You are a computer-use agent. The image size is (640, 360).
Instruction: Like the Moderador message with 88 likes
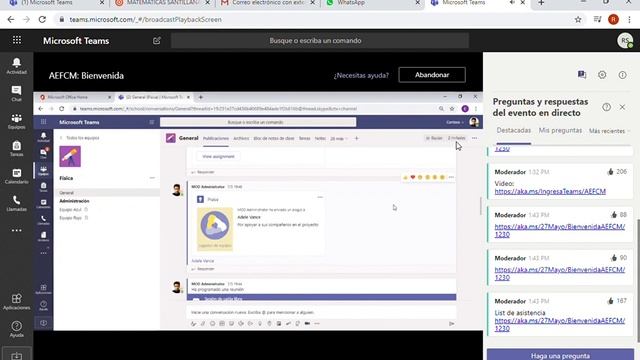pos(613,215)
